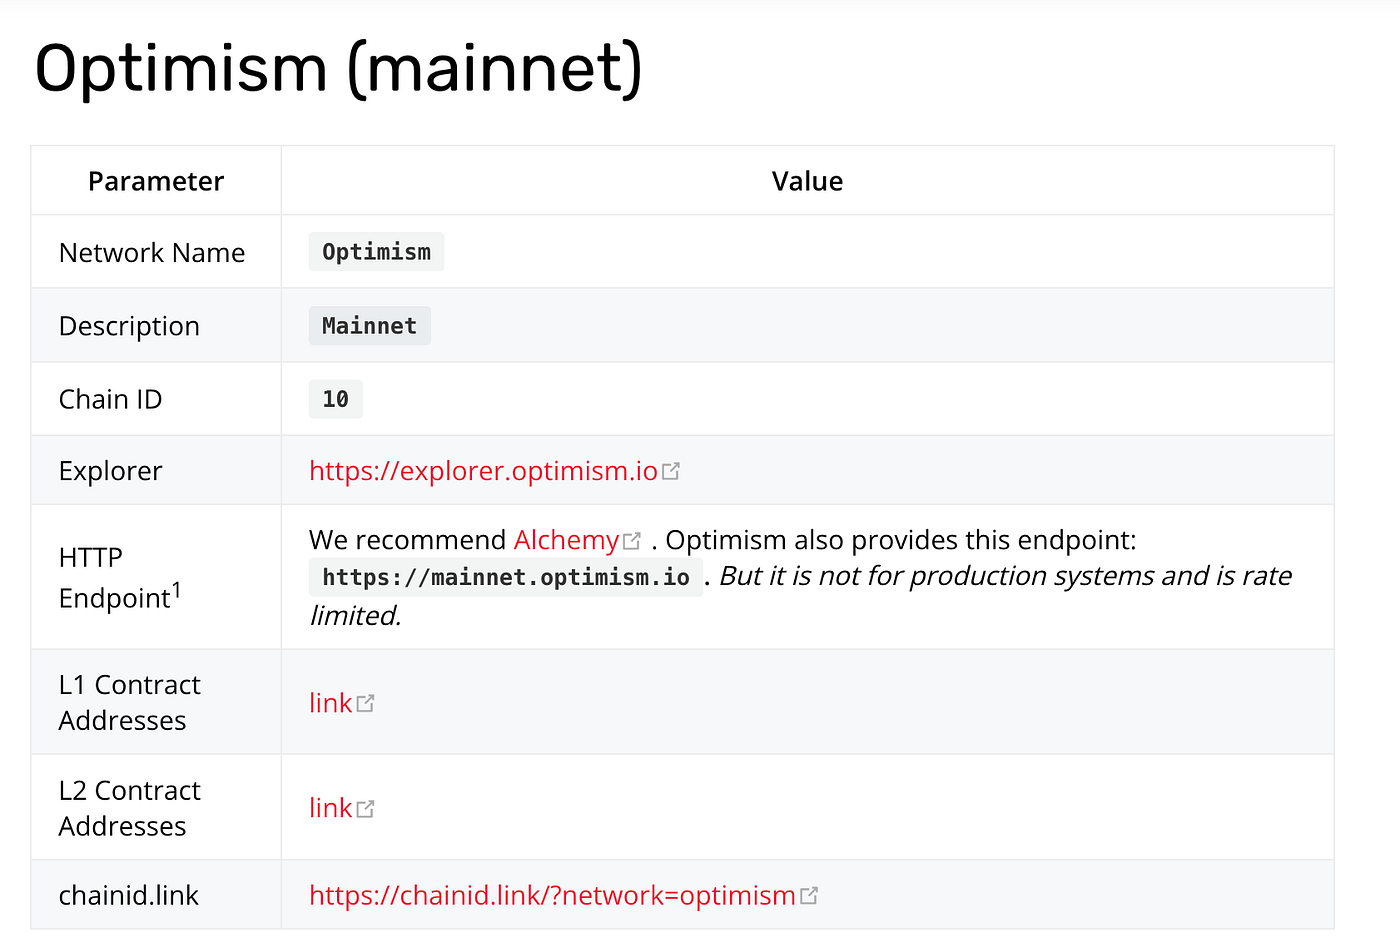Select the https://mainnet.optimism.io endpoint code
Viewport: 1400px width, 952px height.
[506, 577]
